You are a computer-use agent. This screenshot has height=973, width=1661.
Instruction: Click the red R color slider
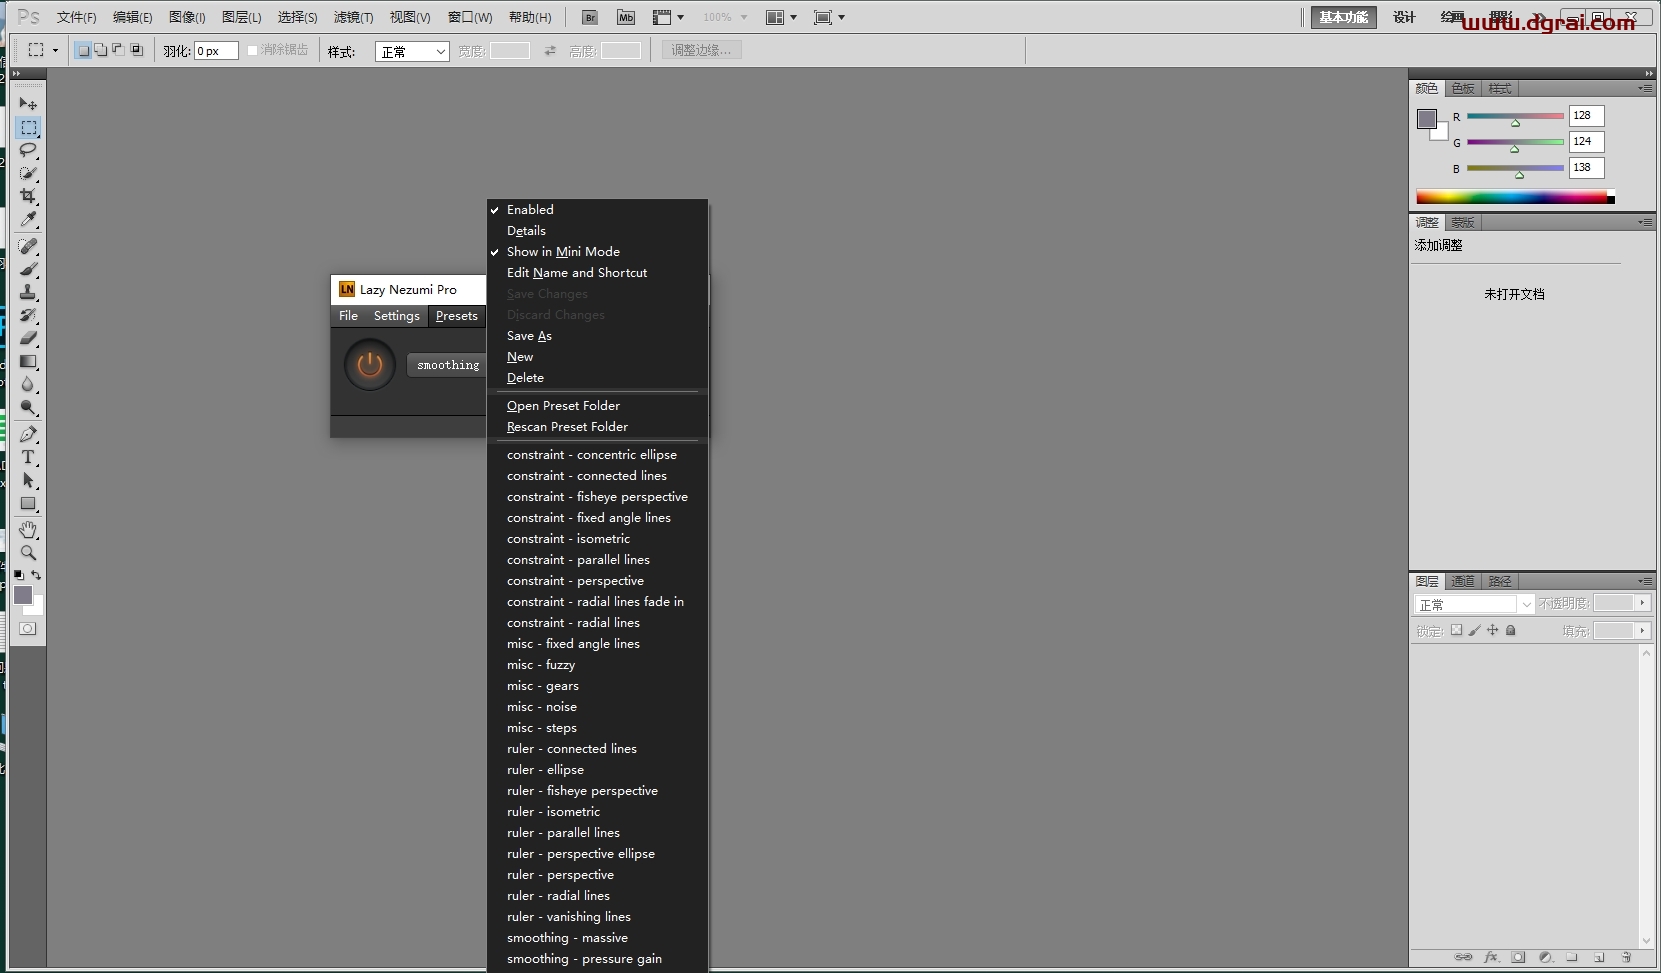pos(1515,116)
